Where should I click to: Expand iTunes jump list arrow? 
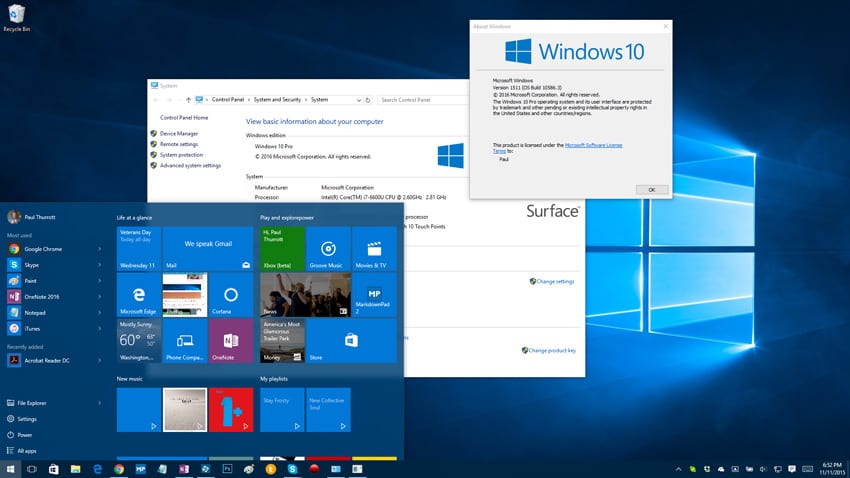(x=100, y=328)
